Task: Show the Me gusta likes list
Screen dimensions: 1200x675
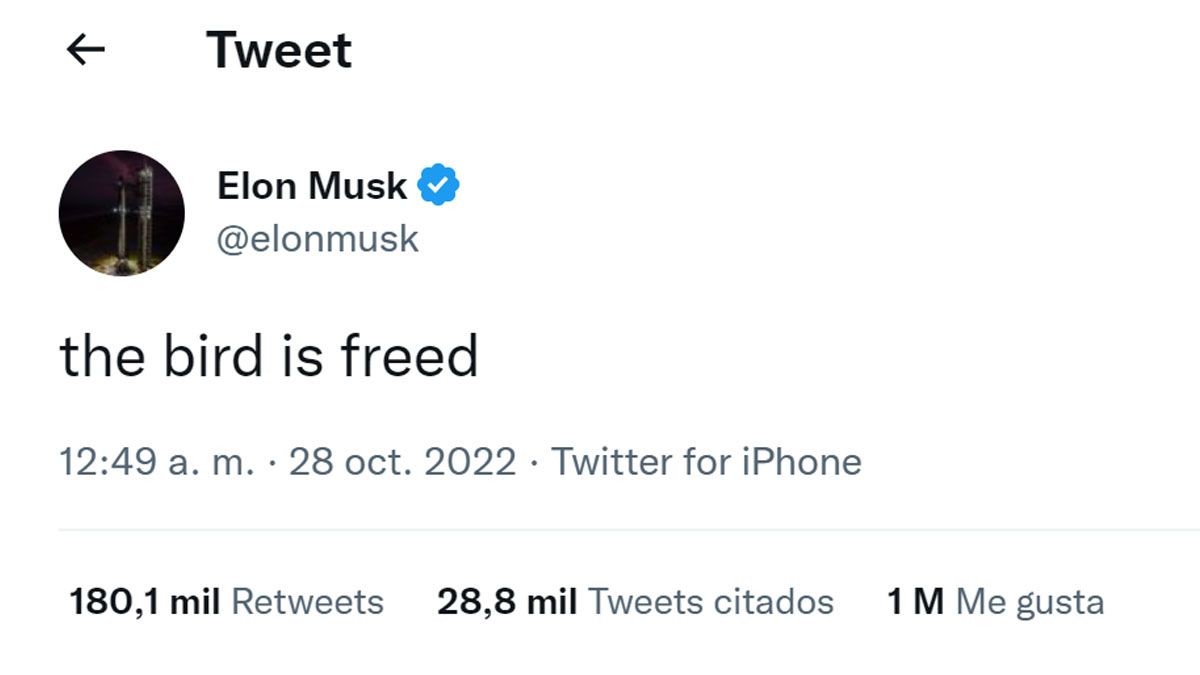Action: coord(1029,602)
